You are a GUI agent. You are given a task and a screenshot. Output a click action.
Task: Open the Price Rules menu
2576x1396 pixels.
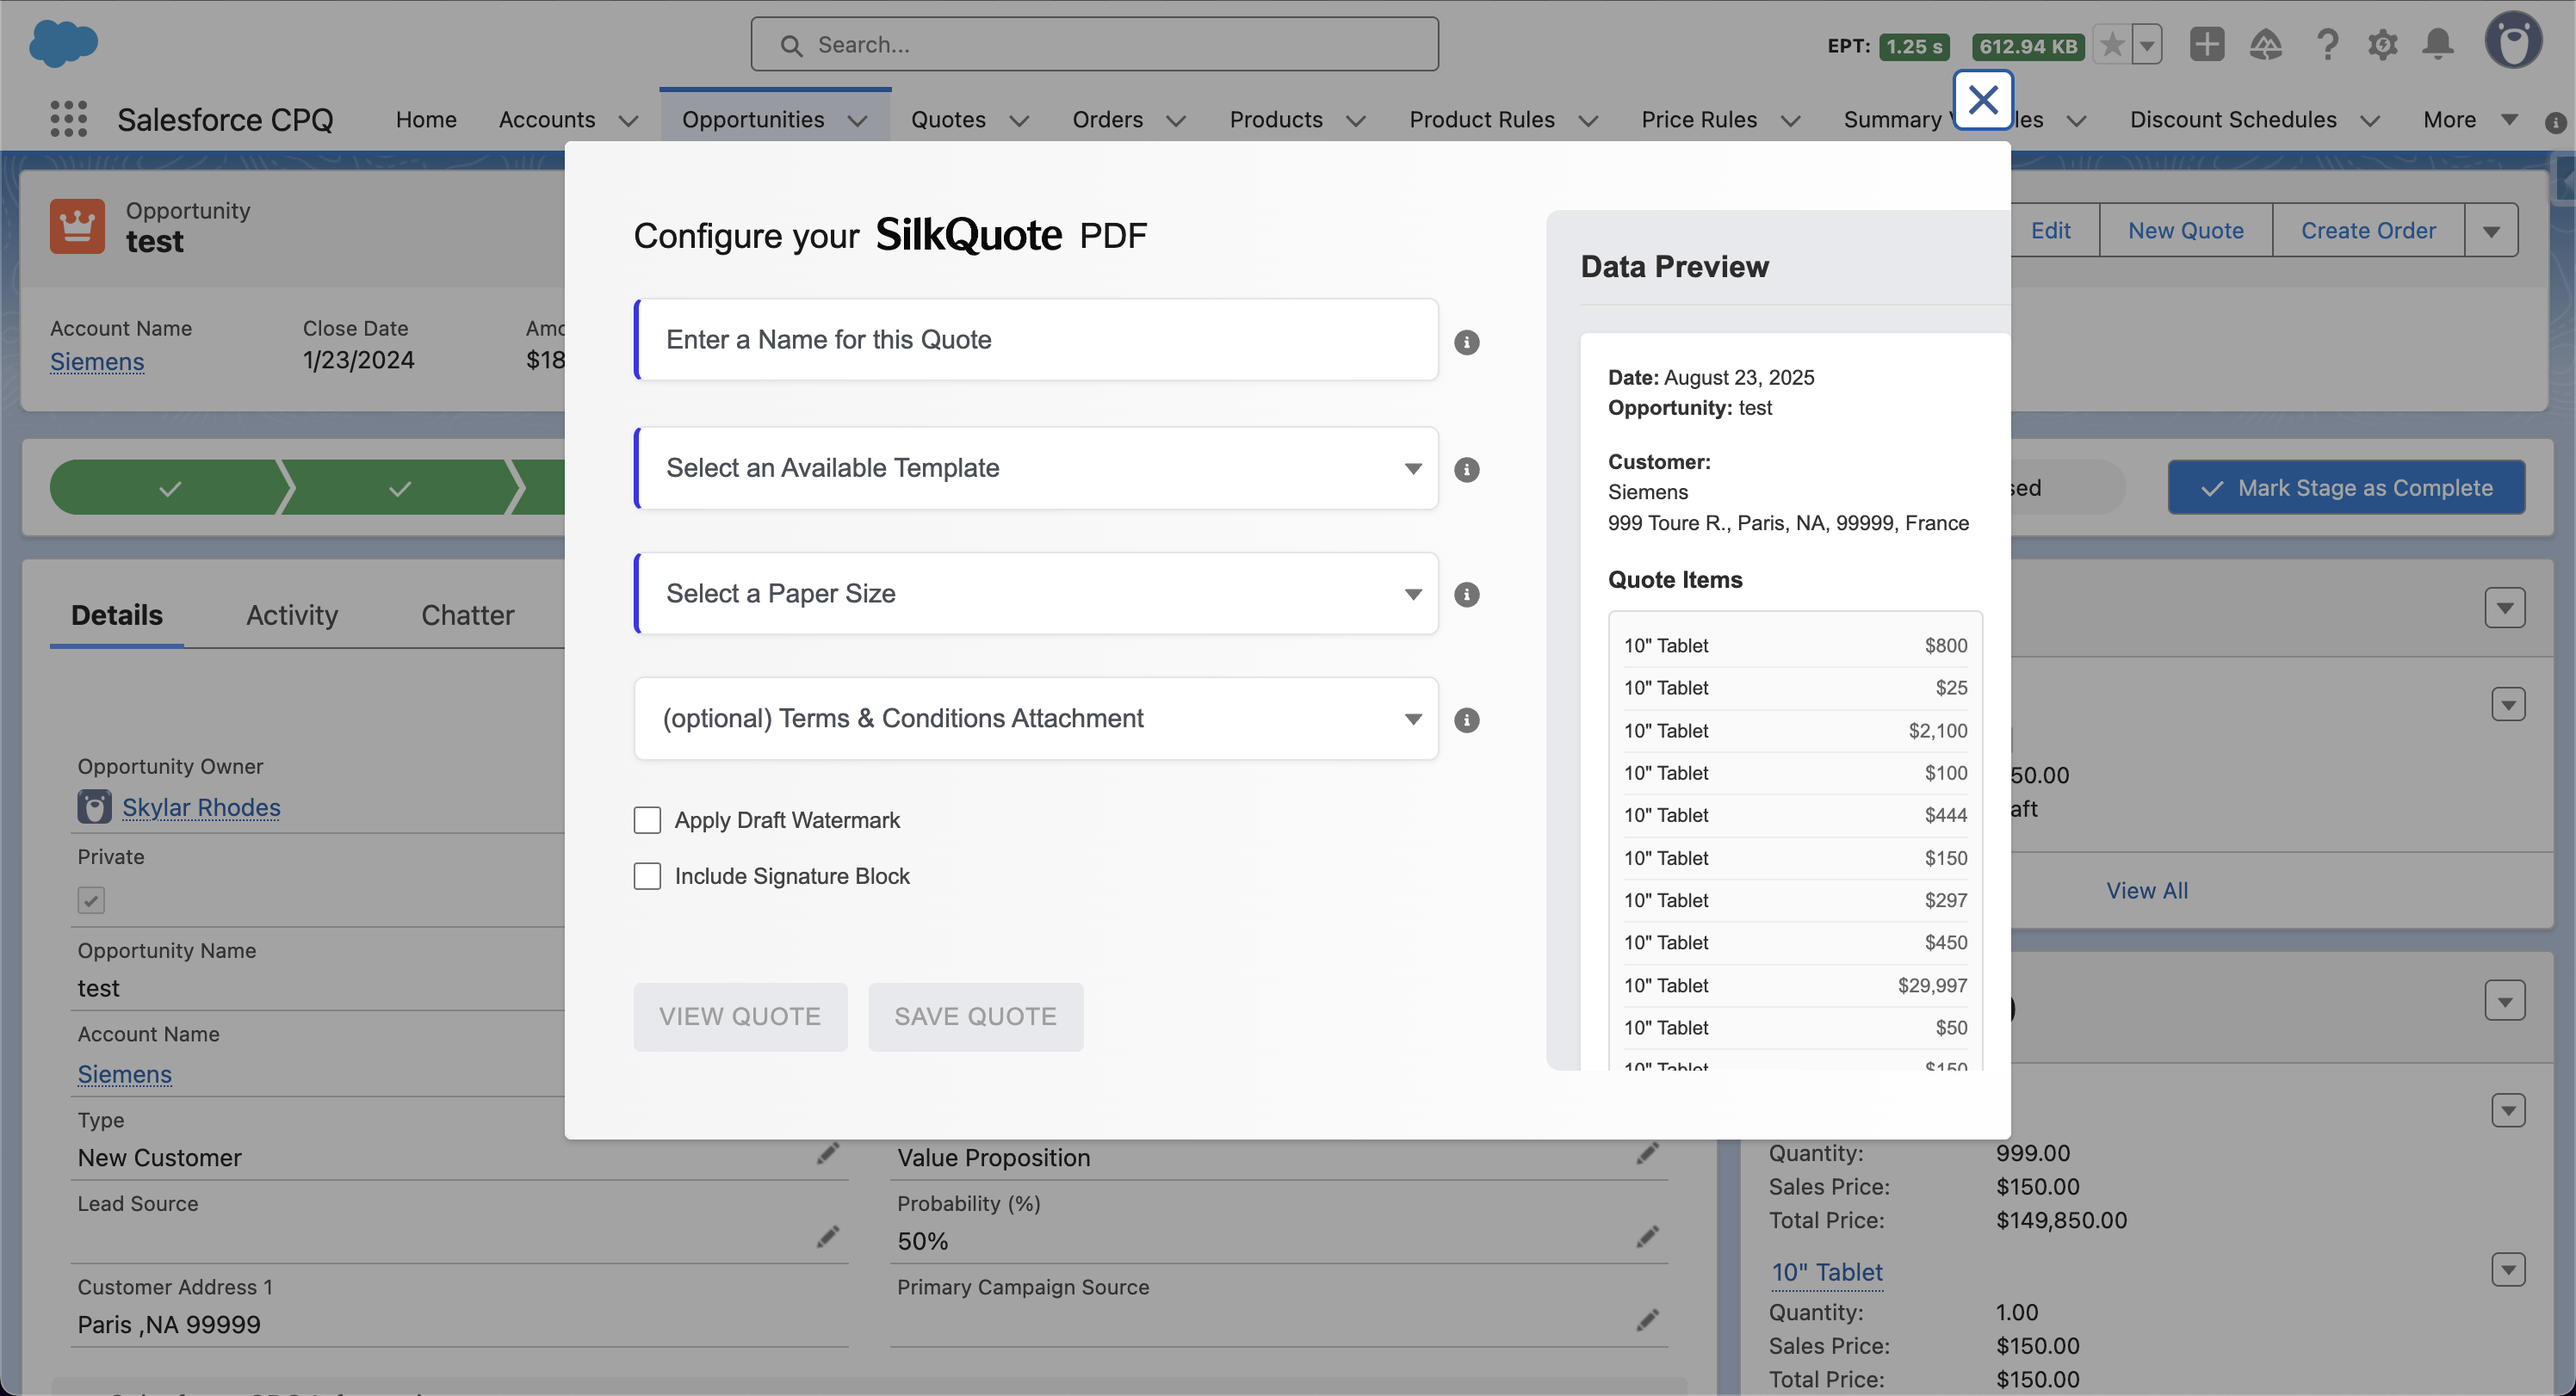tap(1700, 119)
